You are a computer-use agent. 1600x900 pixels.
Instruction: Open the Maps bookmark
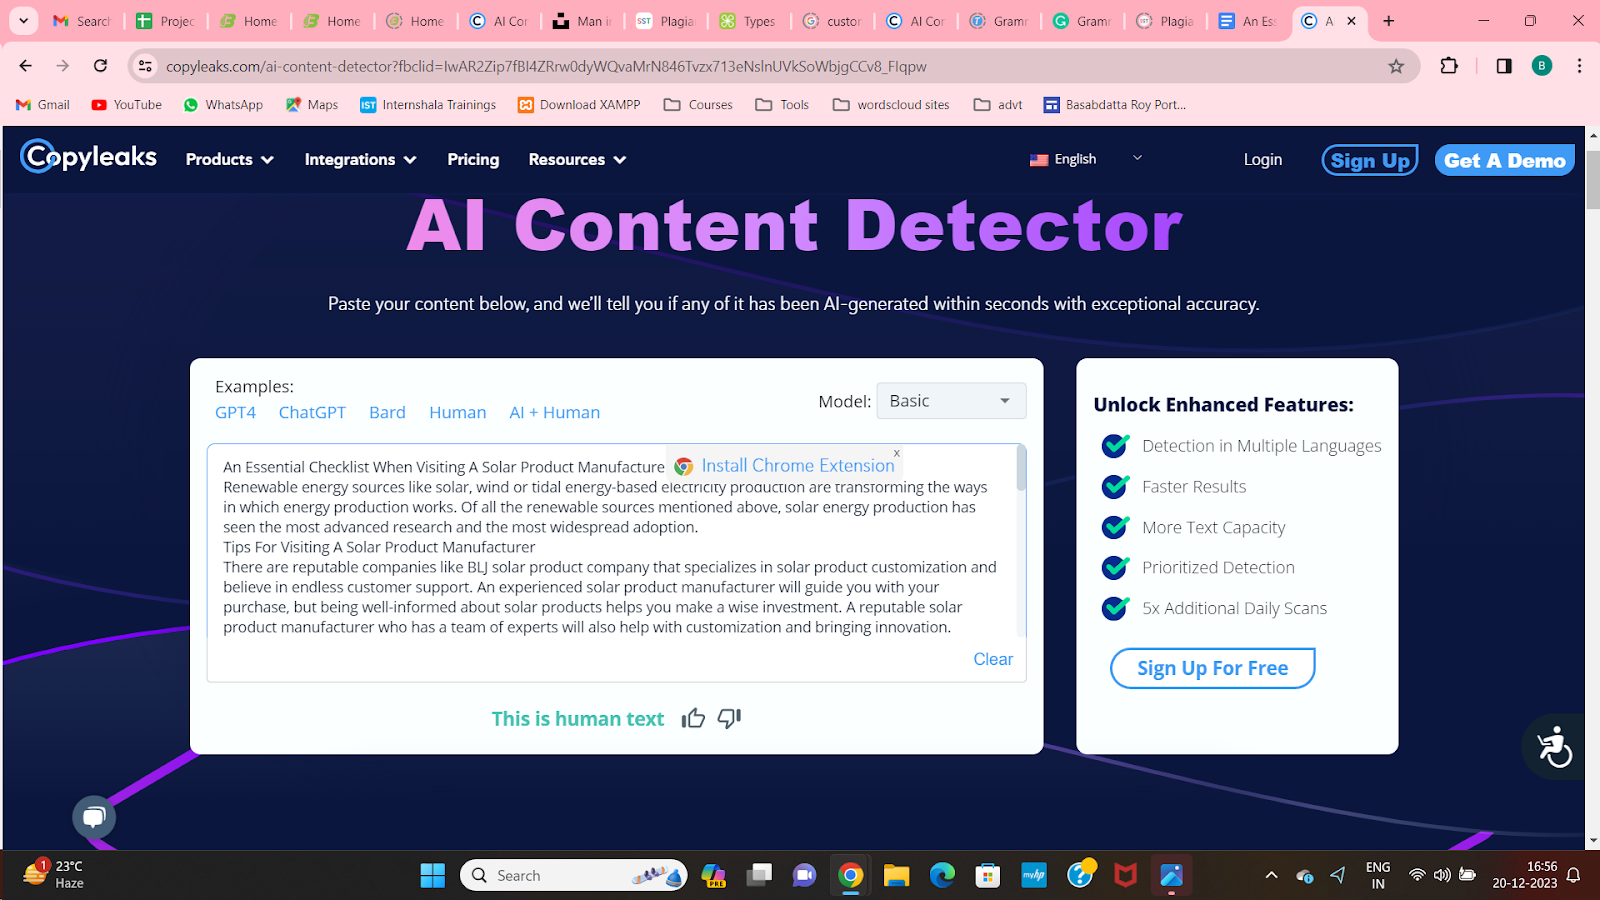(312, 104)
